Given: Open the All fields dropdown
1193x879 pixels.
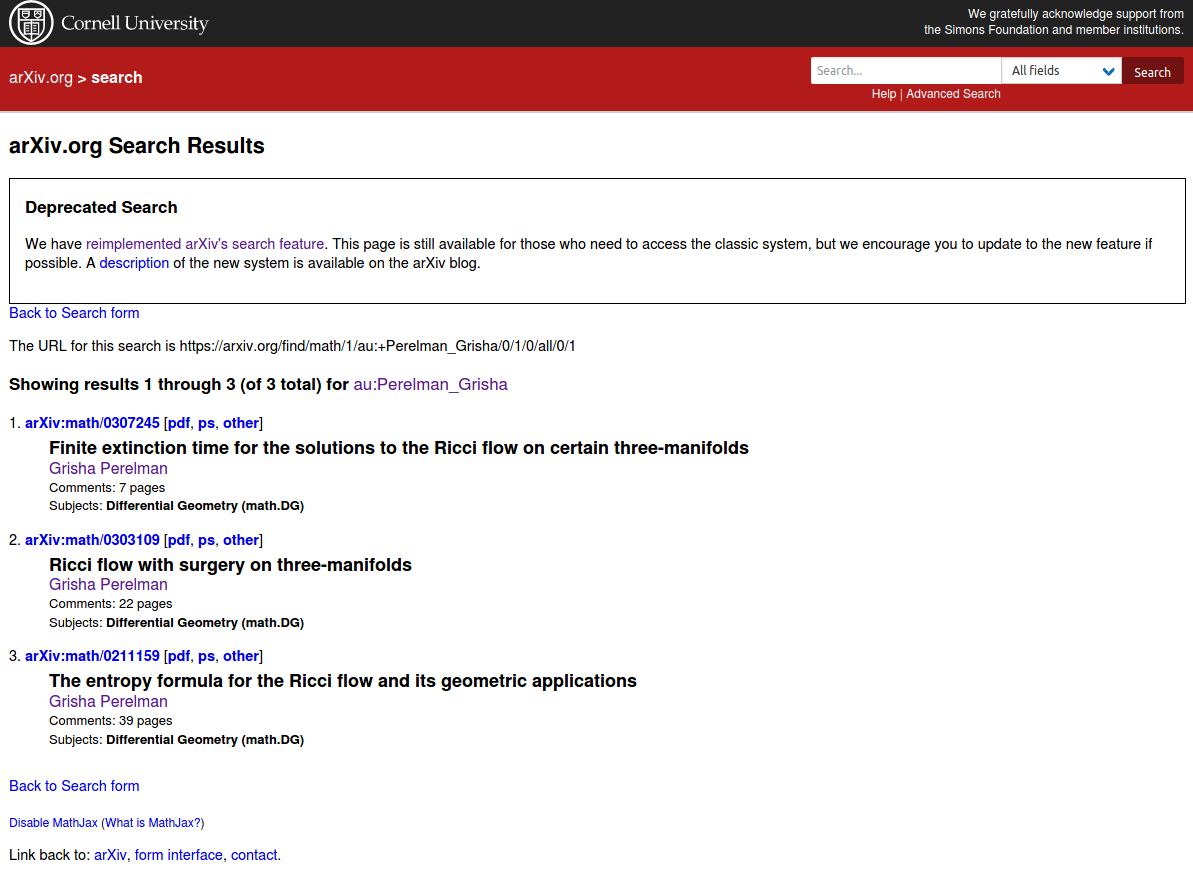Looking at the screenshot, I should (x=1061, y=71).
